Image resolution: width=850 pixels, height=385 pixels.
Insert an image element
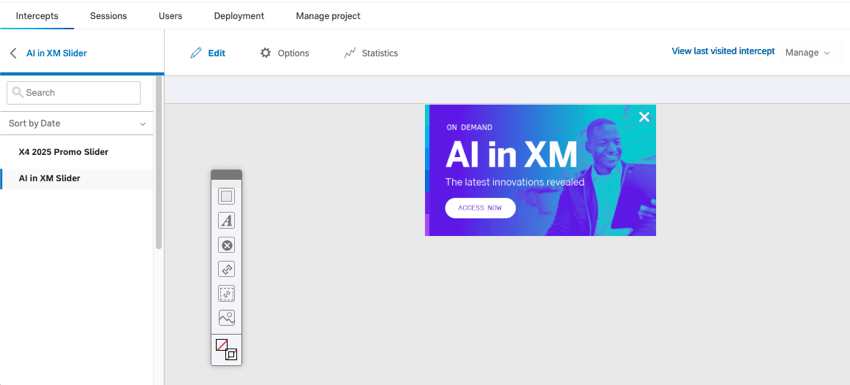(227, 318)
